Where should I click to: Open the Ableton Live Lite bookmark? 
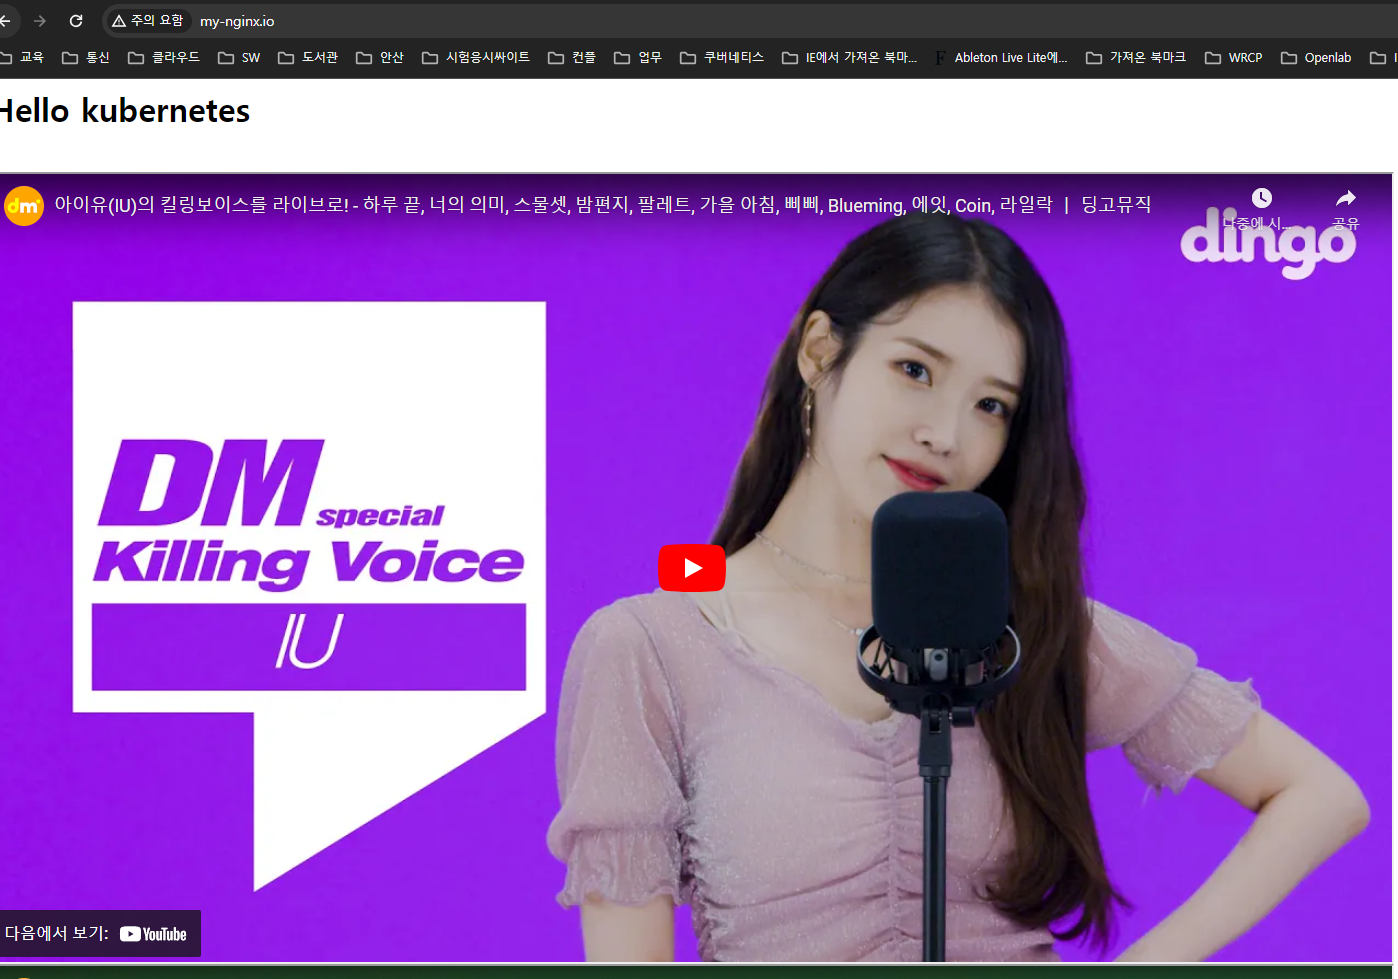(x=1001, y=58)
